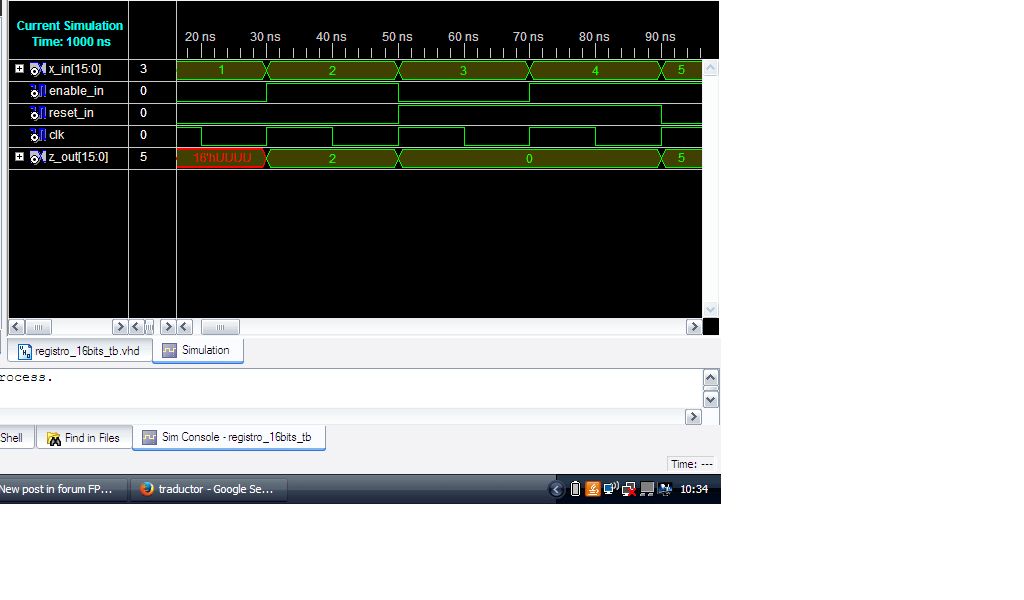Expand hidden system tray icons chevron
Viewport: 1024px width, 600px height.
coord(556,489)
